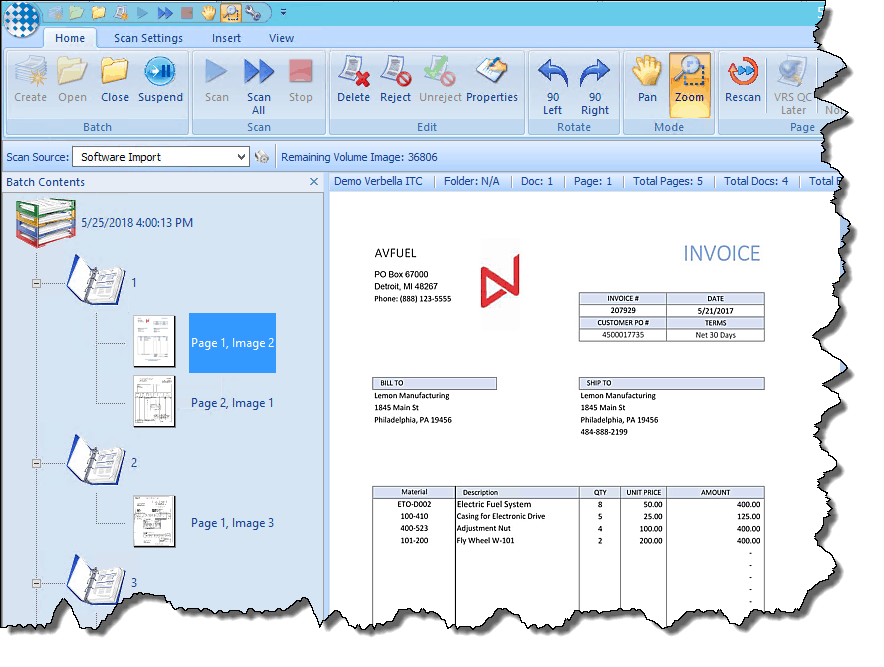
Task: Click the create batch icon in quick access toolbar
Action: tap(55, 12)
